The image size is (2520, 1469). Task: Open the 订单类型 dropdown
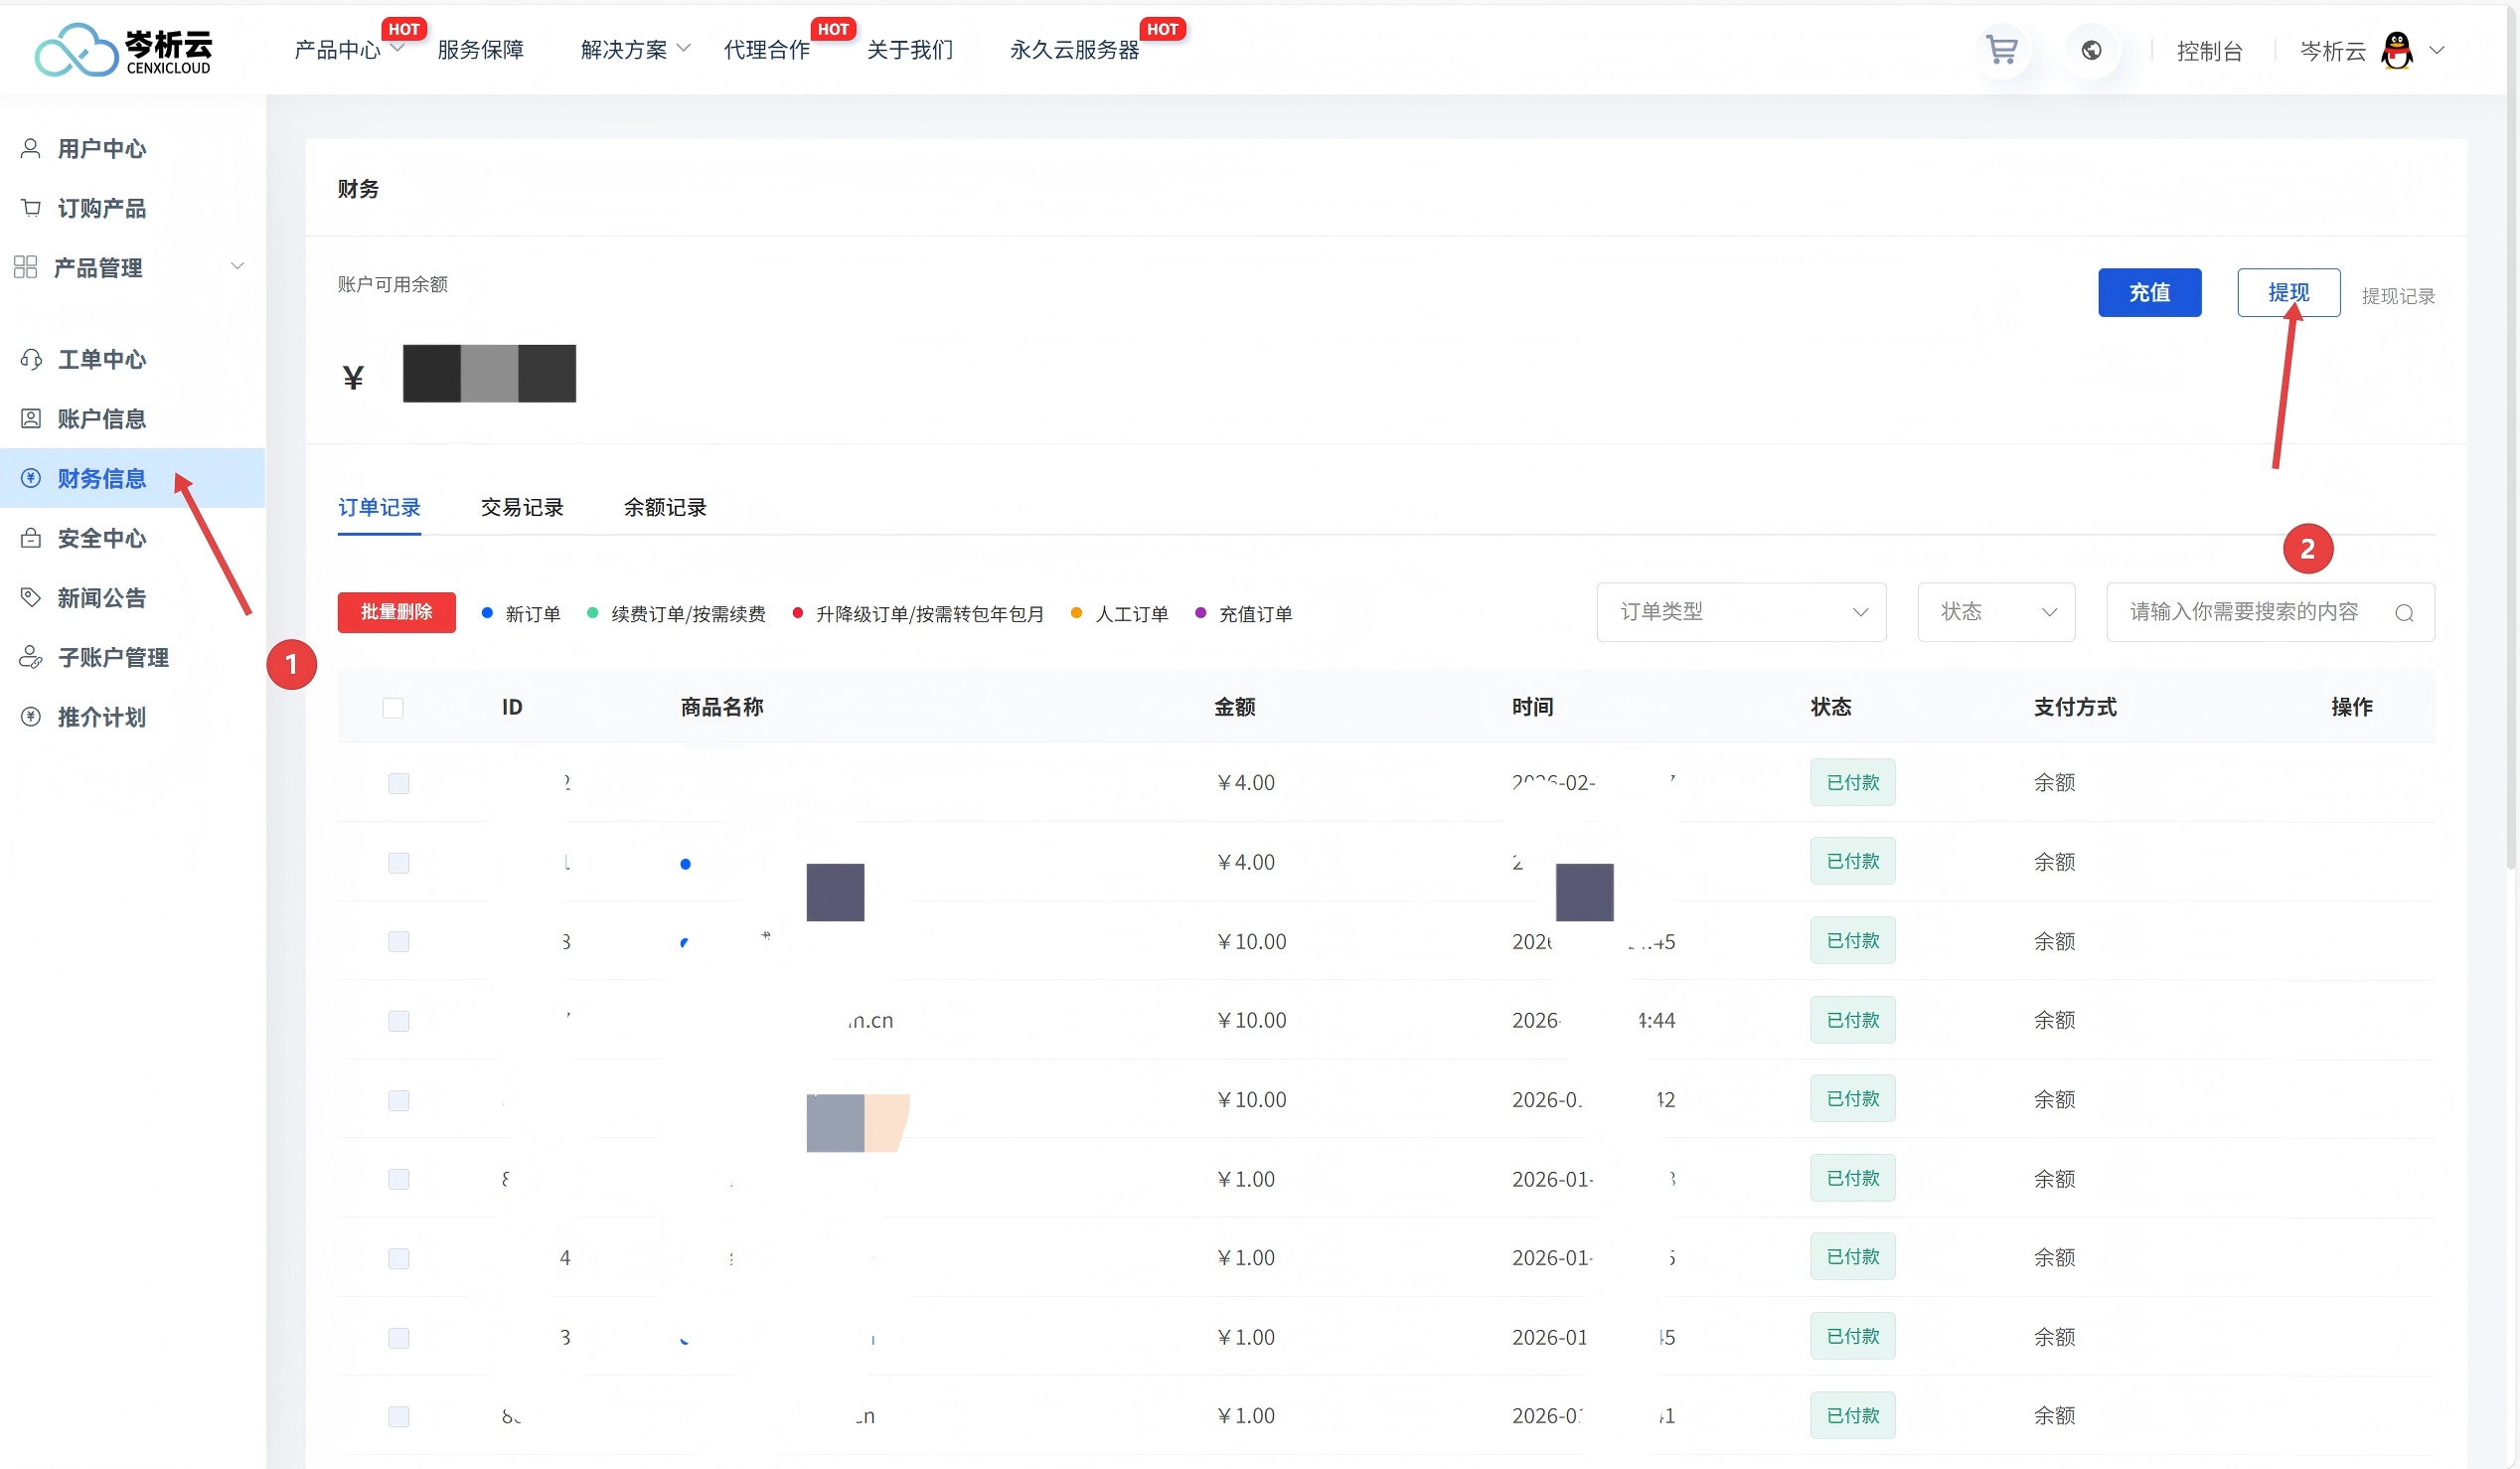point(1741,612)
